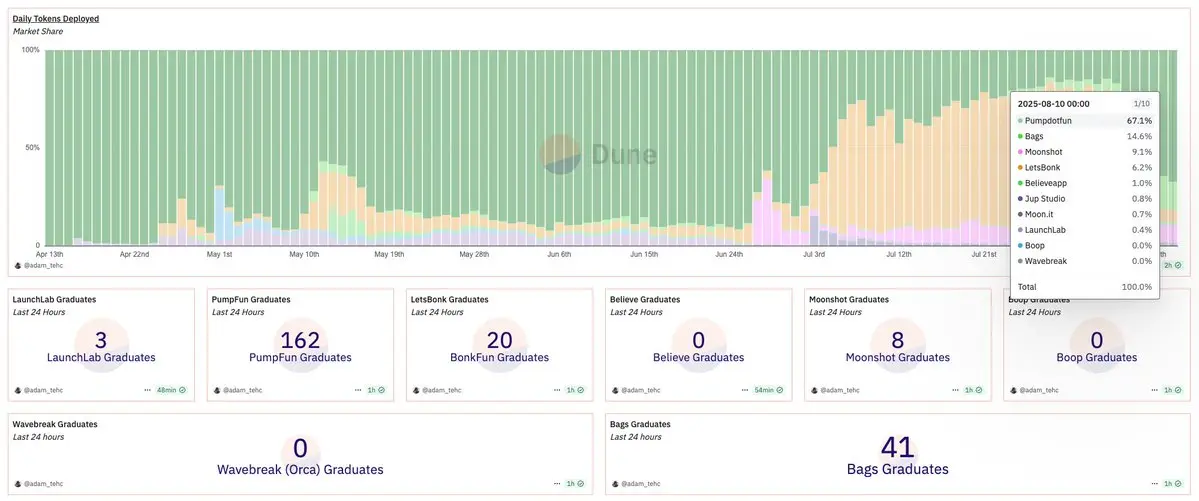Open @adam_tehc profile on LetsBonk Graduates card
Viewport: 1199px width, 501px height.
point(437,390)
